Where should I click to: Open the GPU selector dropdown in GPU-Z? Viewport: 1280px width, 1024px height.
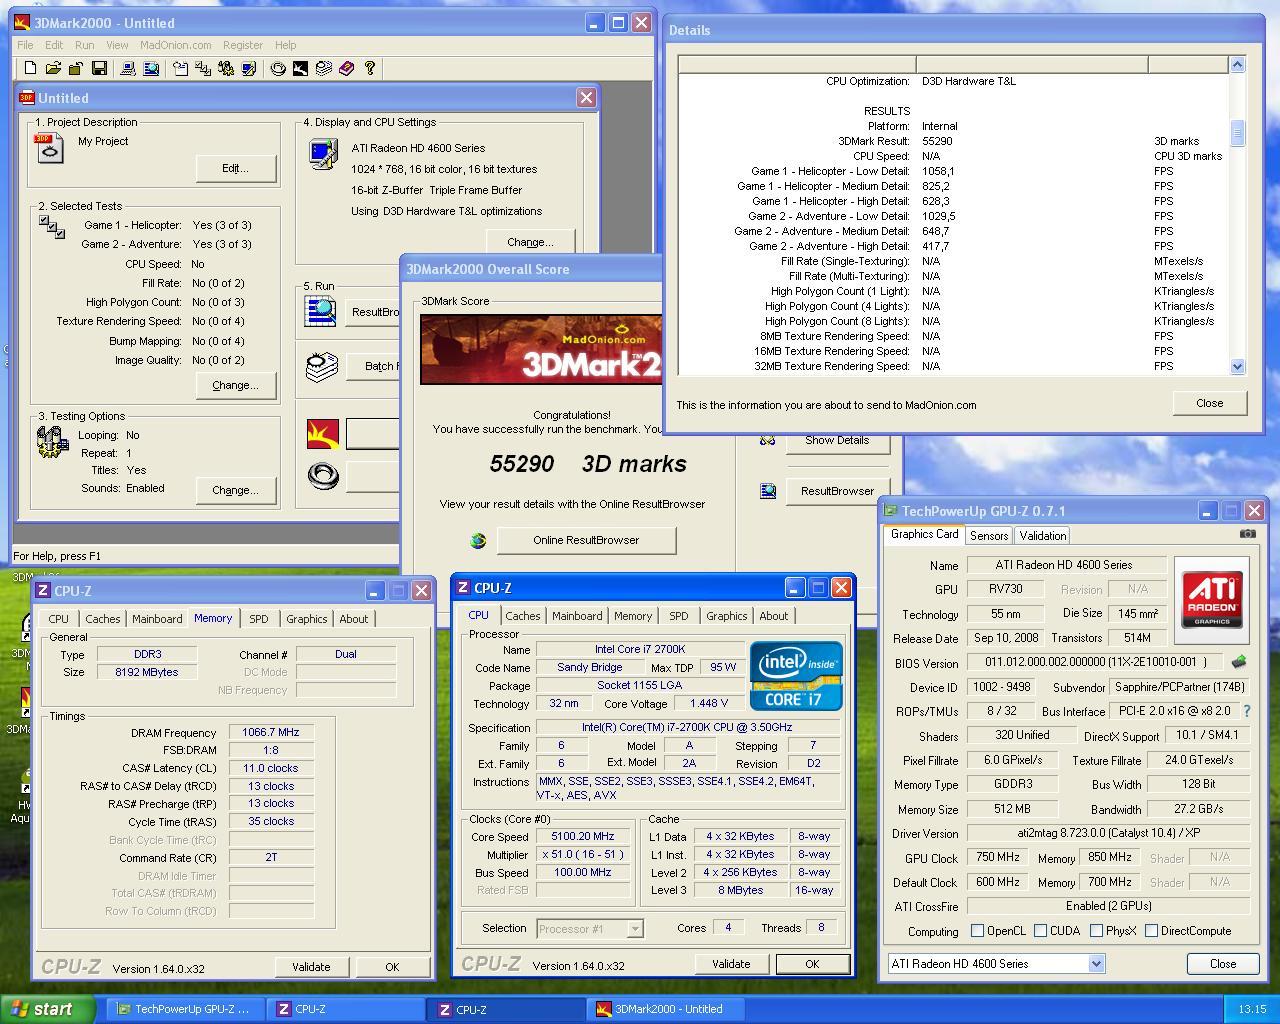pos(1096,964)
